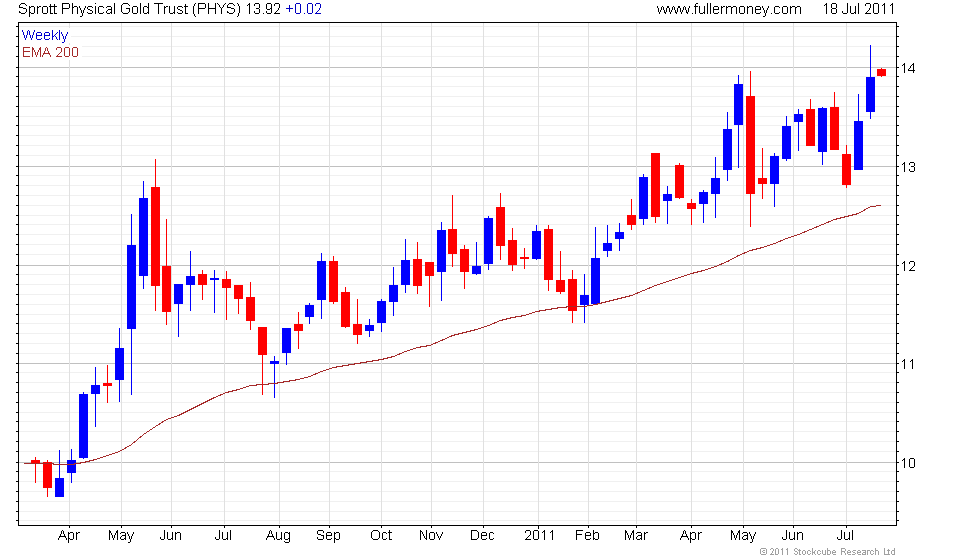Click the Sep x-axis label
980x560 pixels.
(x=328, y=536)
